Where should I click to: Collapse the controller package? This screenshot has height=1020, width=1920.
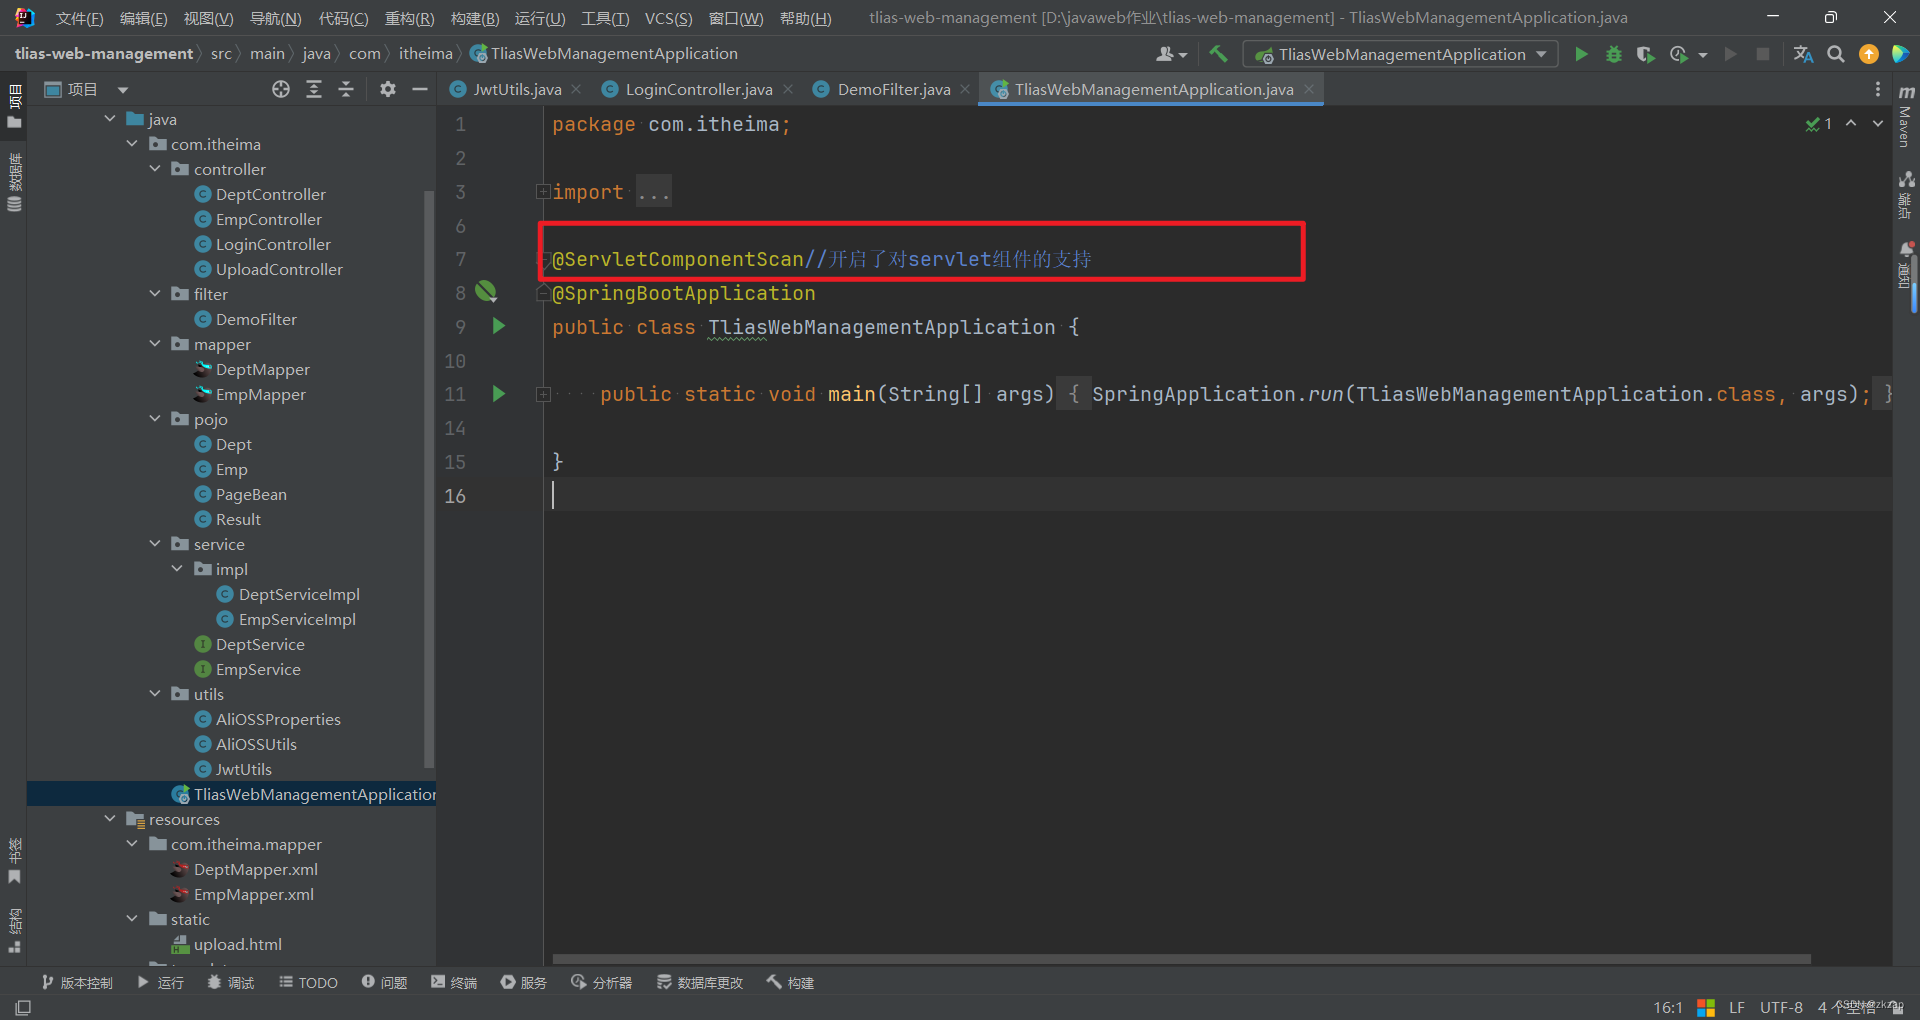coord(155,169)
